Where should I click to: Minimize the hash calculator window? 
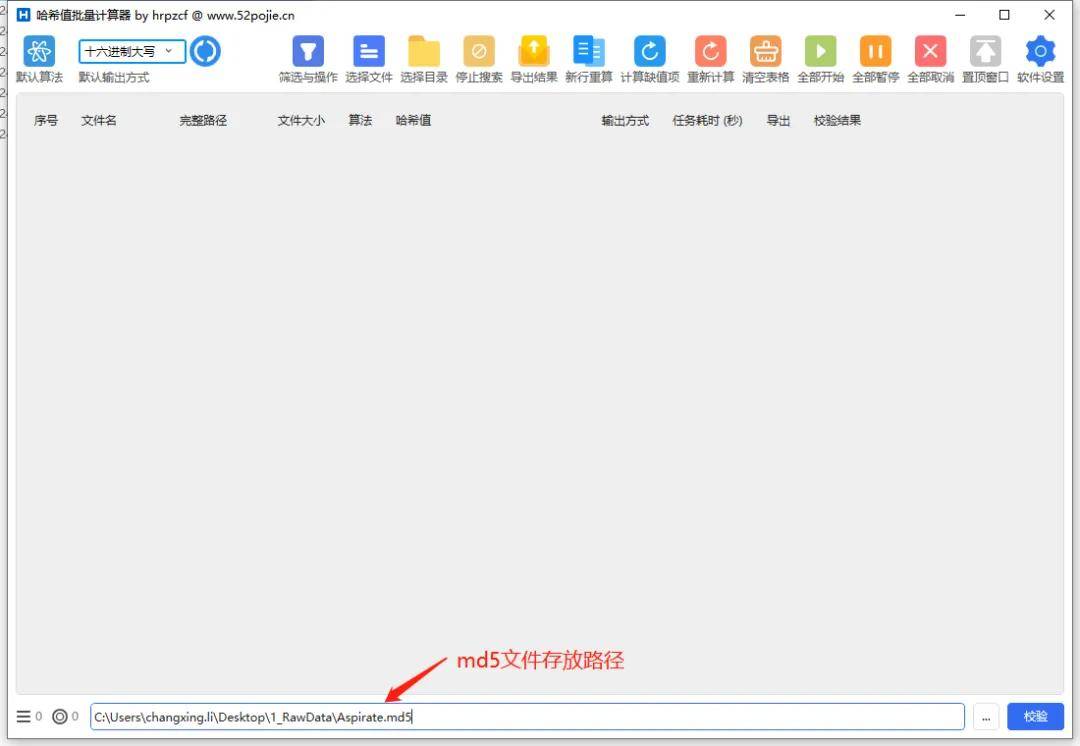click(x=960, y=14)
